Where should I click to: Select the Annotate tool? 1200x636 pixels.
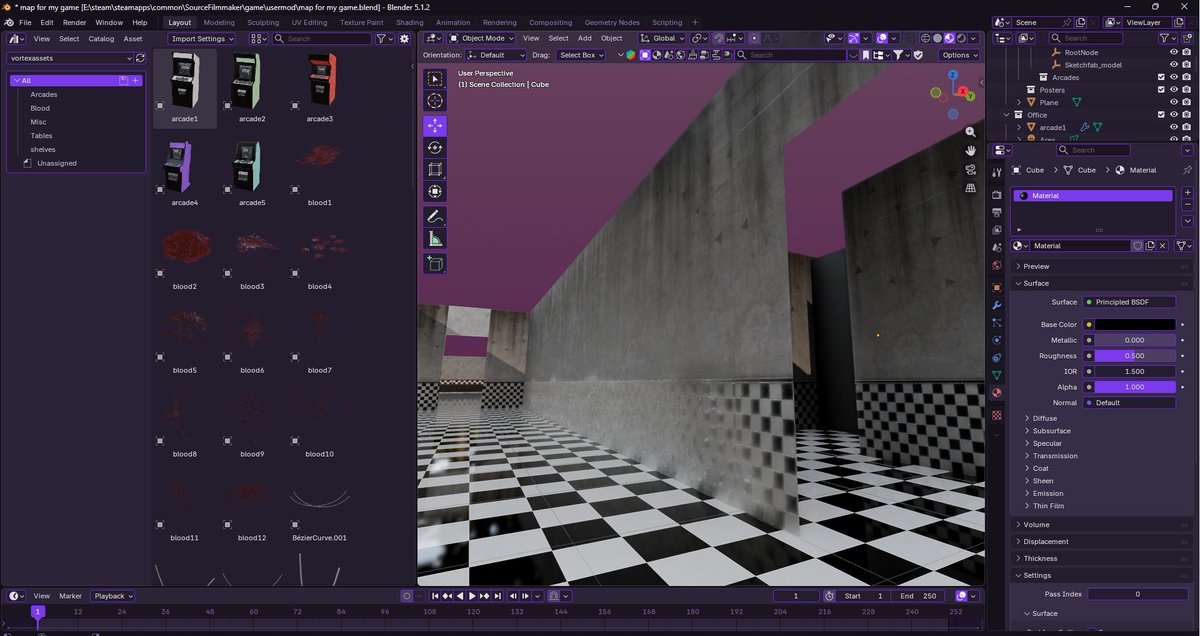(435, 217)
